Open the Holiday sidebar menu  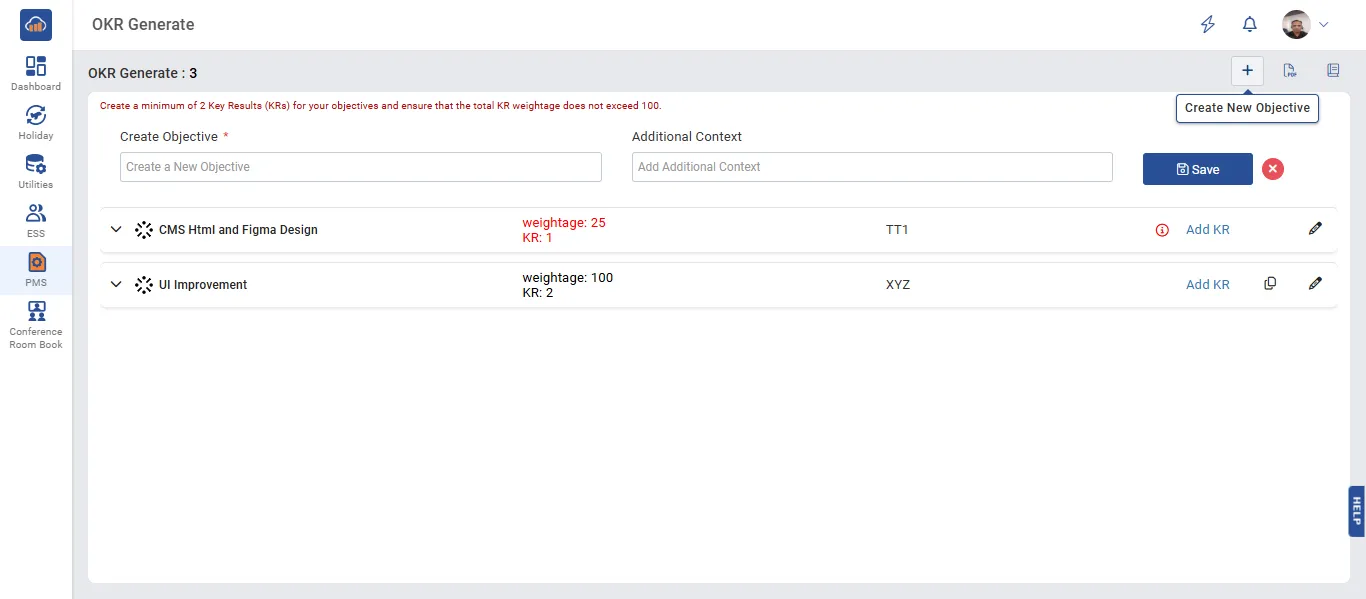click(36, 122)
